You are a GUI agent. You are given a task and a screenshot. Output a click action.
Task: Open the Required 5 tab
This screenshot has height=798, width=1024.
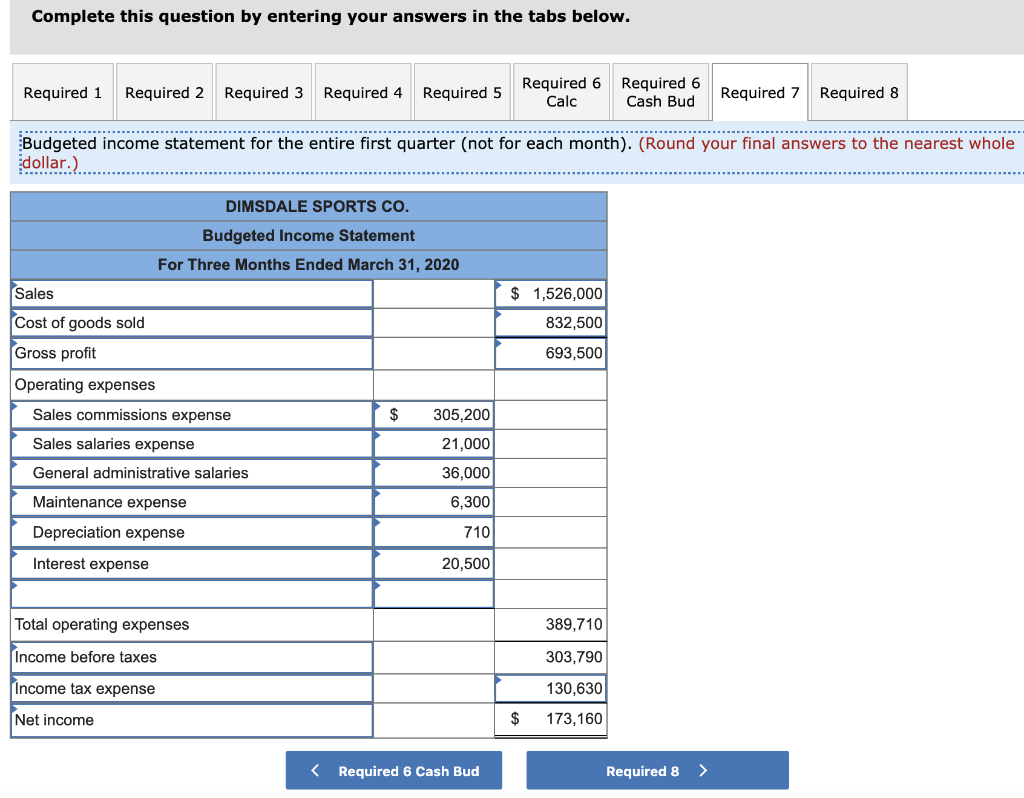[x=462, y=92]
